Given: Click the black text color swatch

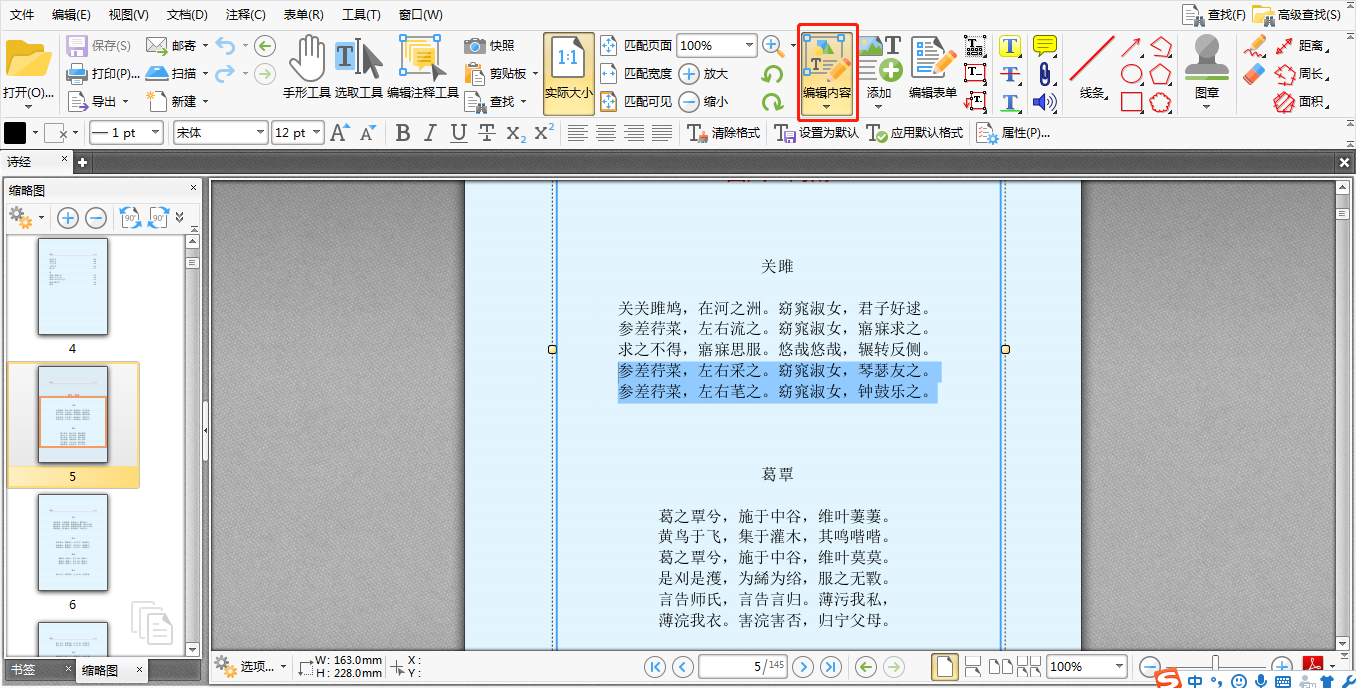Looking at the screenshot, I should pyautogui.click(x=15, y=133).
